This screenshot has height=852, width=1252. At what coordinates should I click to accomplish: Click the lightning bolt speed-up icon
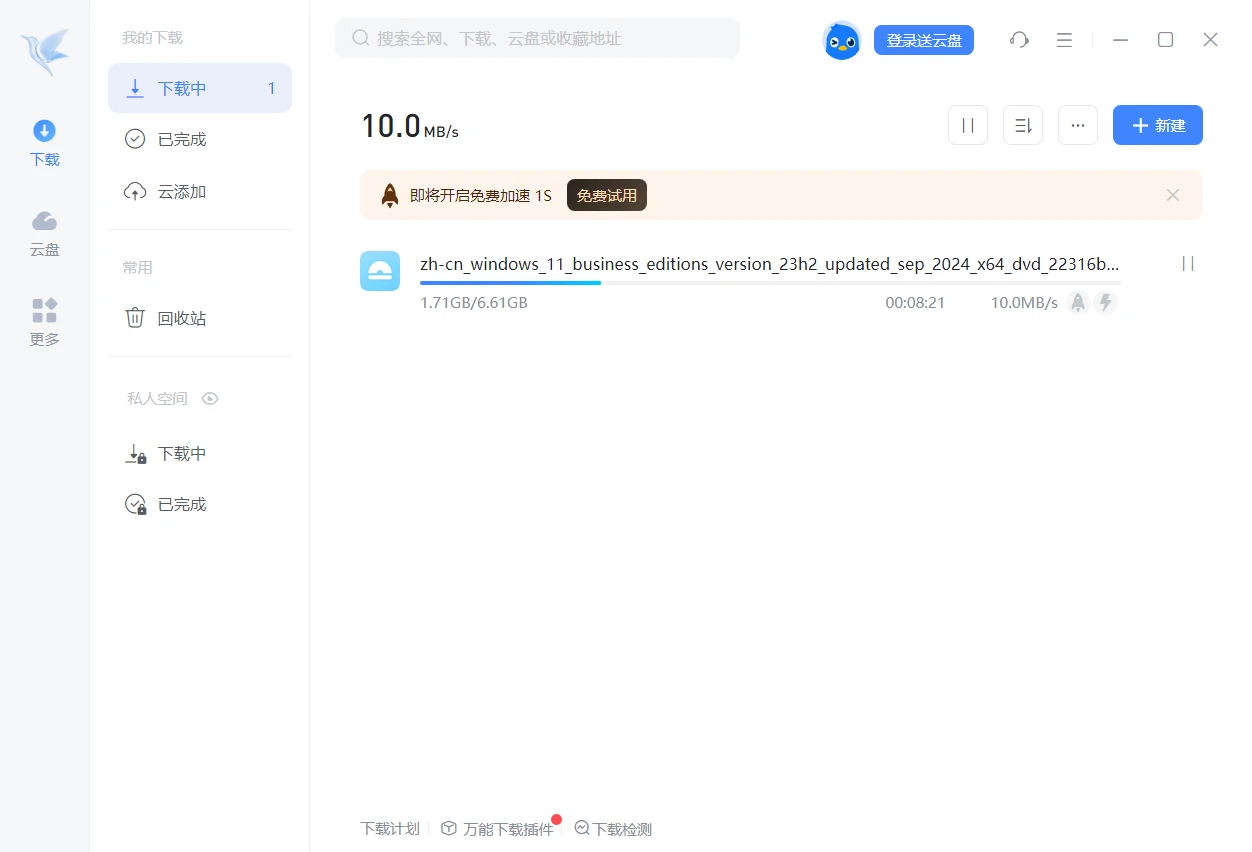[x=1105, y=303]
